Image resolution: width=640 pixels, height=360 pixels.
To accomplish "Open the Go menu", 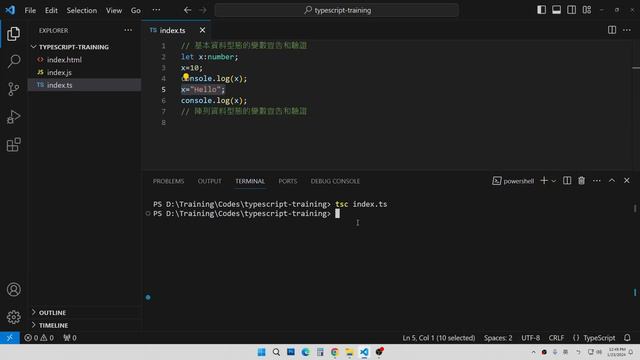I will 136,10.
